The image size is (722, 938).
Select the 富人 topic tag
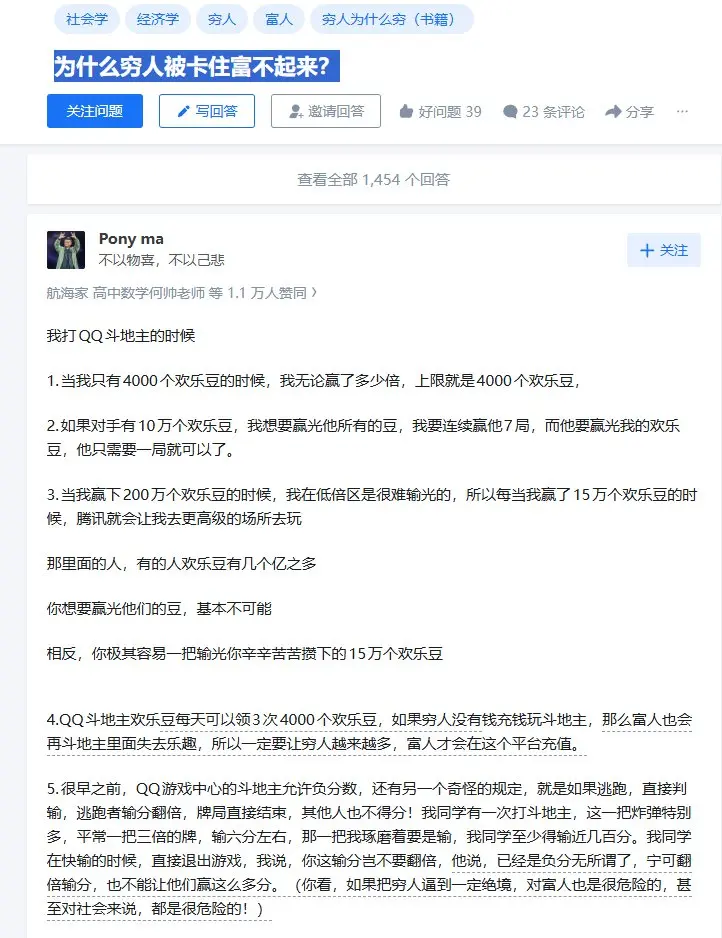[279, 19]
